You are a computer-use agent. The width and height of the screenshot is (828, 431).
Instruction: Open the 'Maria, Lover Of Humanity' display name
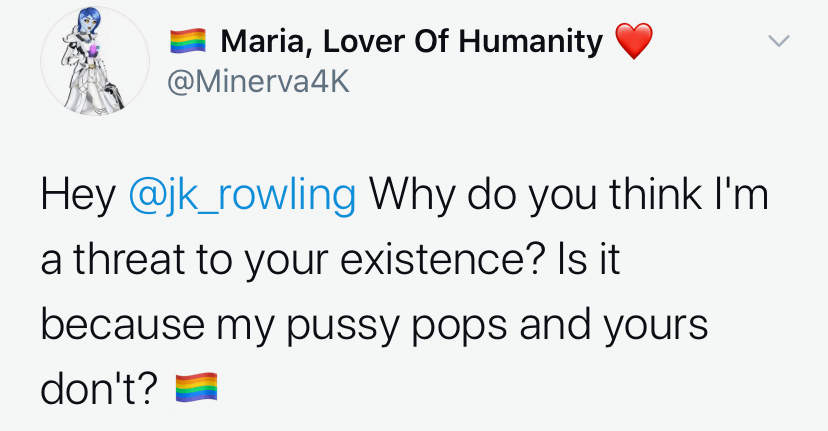tap(410, 42)
